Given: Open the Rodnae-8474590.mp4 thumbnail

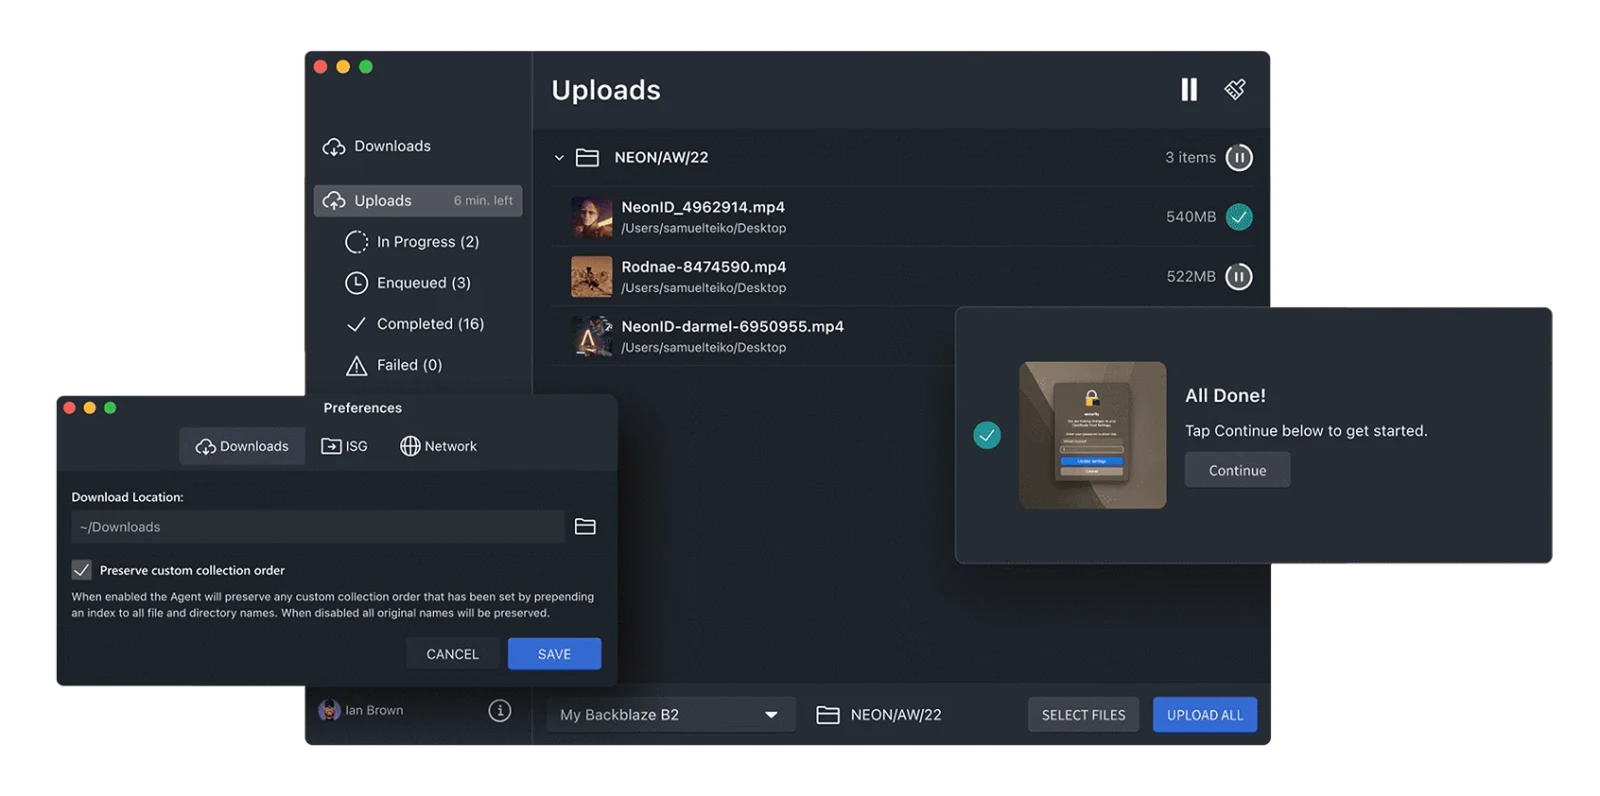Looking at the screenshot, I should click(591, 277).
